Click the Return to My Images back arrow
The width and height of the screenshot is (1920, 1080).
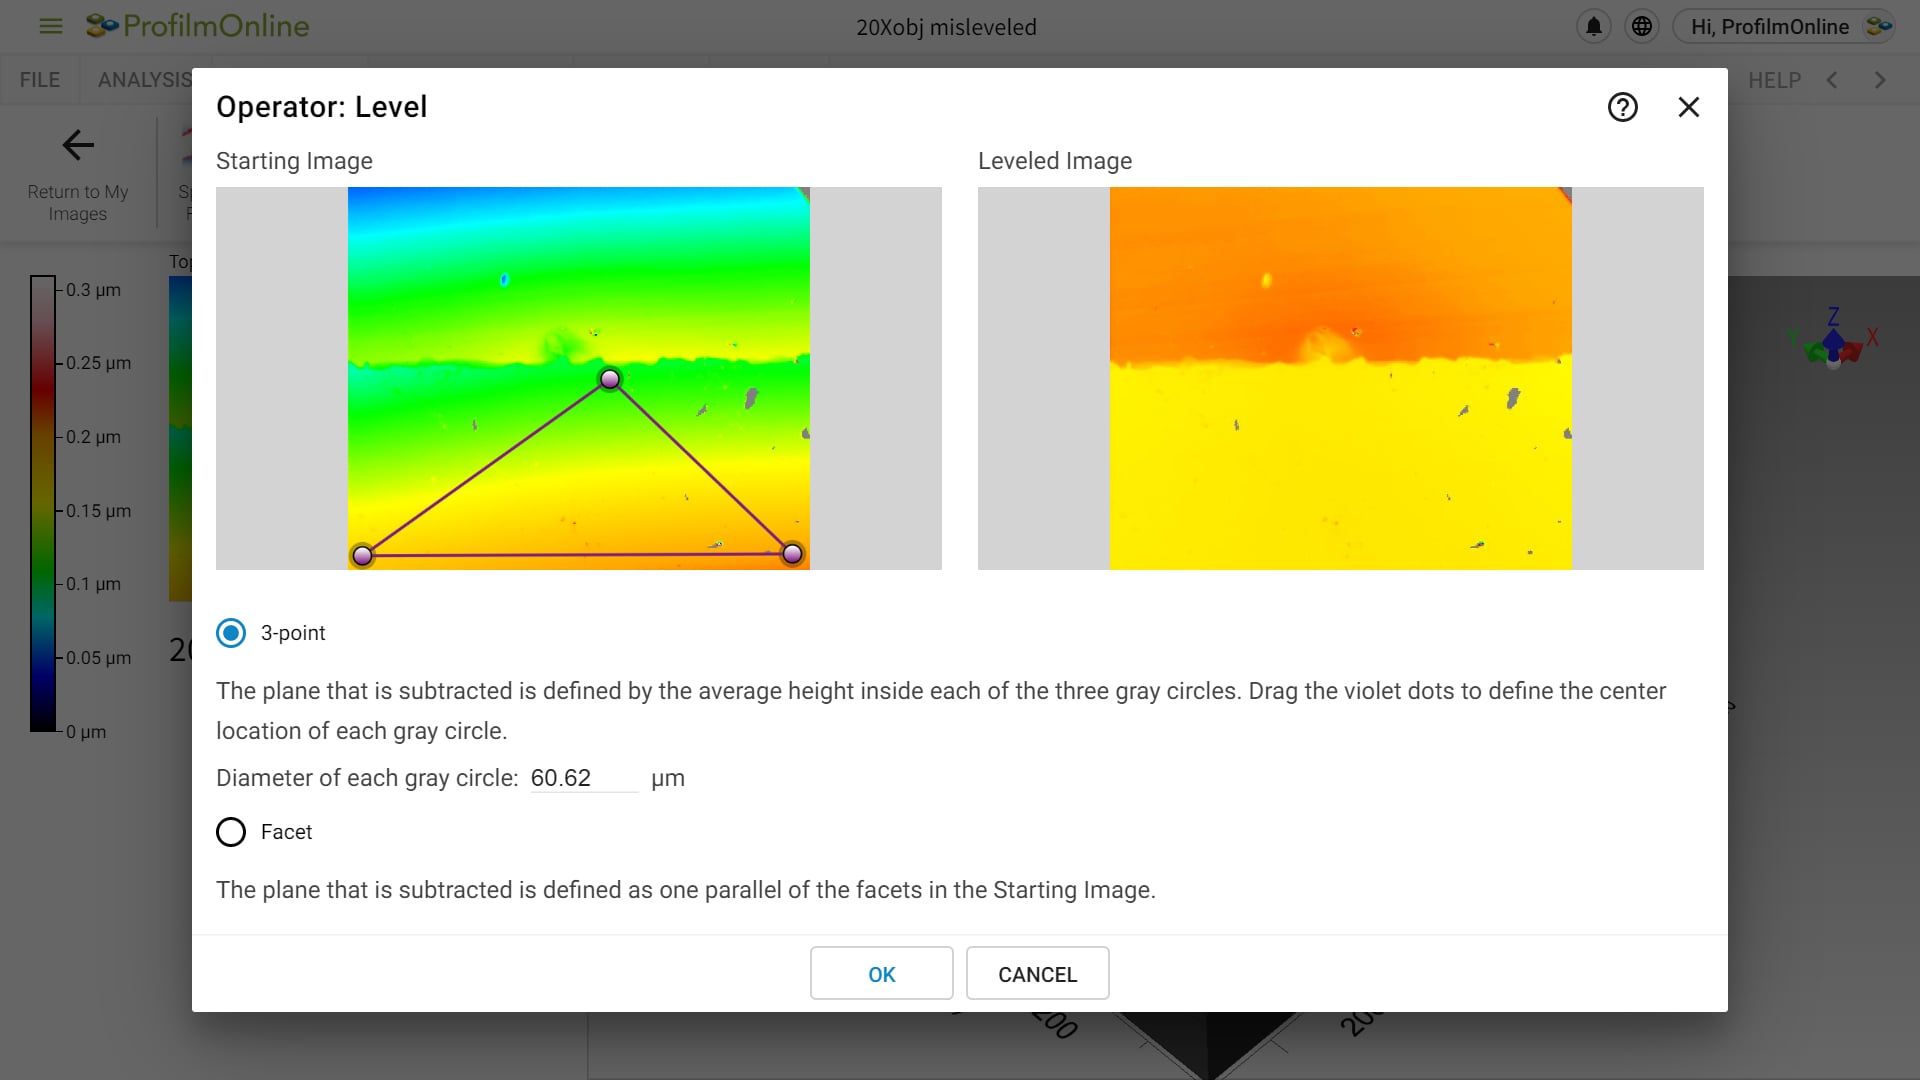pyautogui.click(x=78, y=144)
